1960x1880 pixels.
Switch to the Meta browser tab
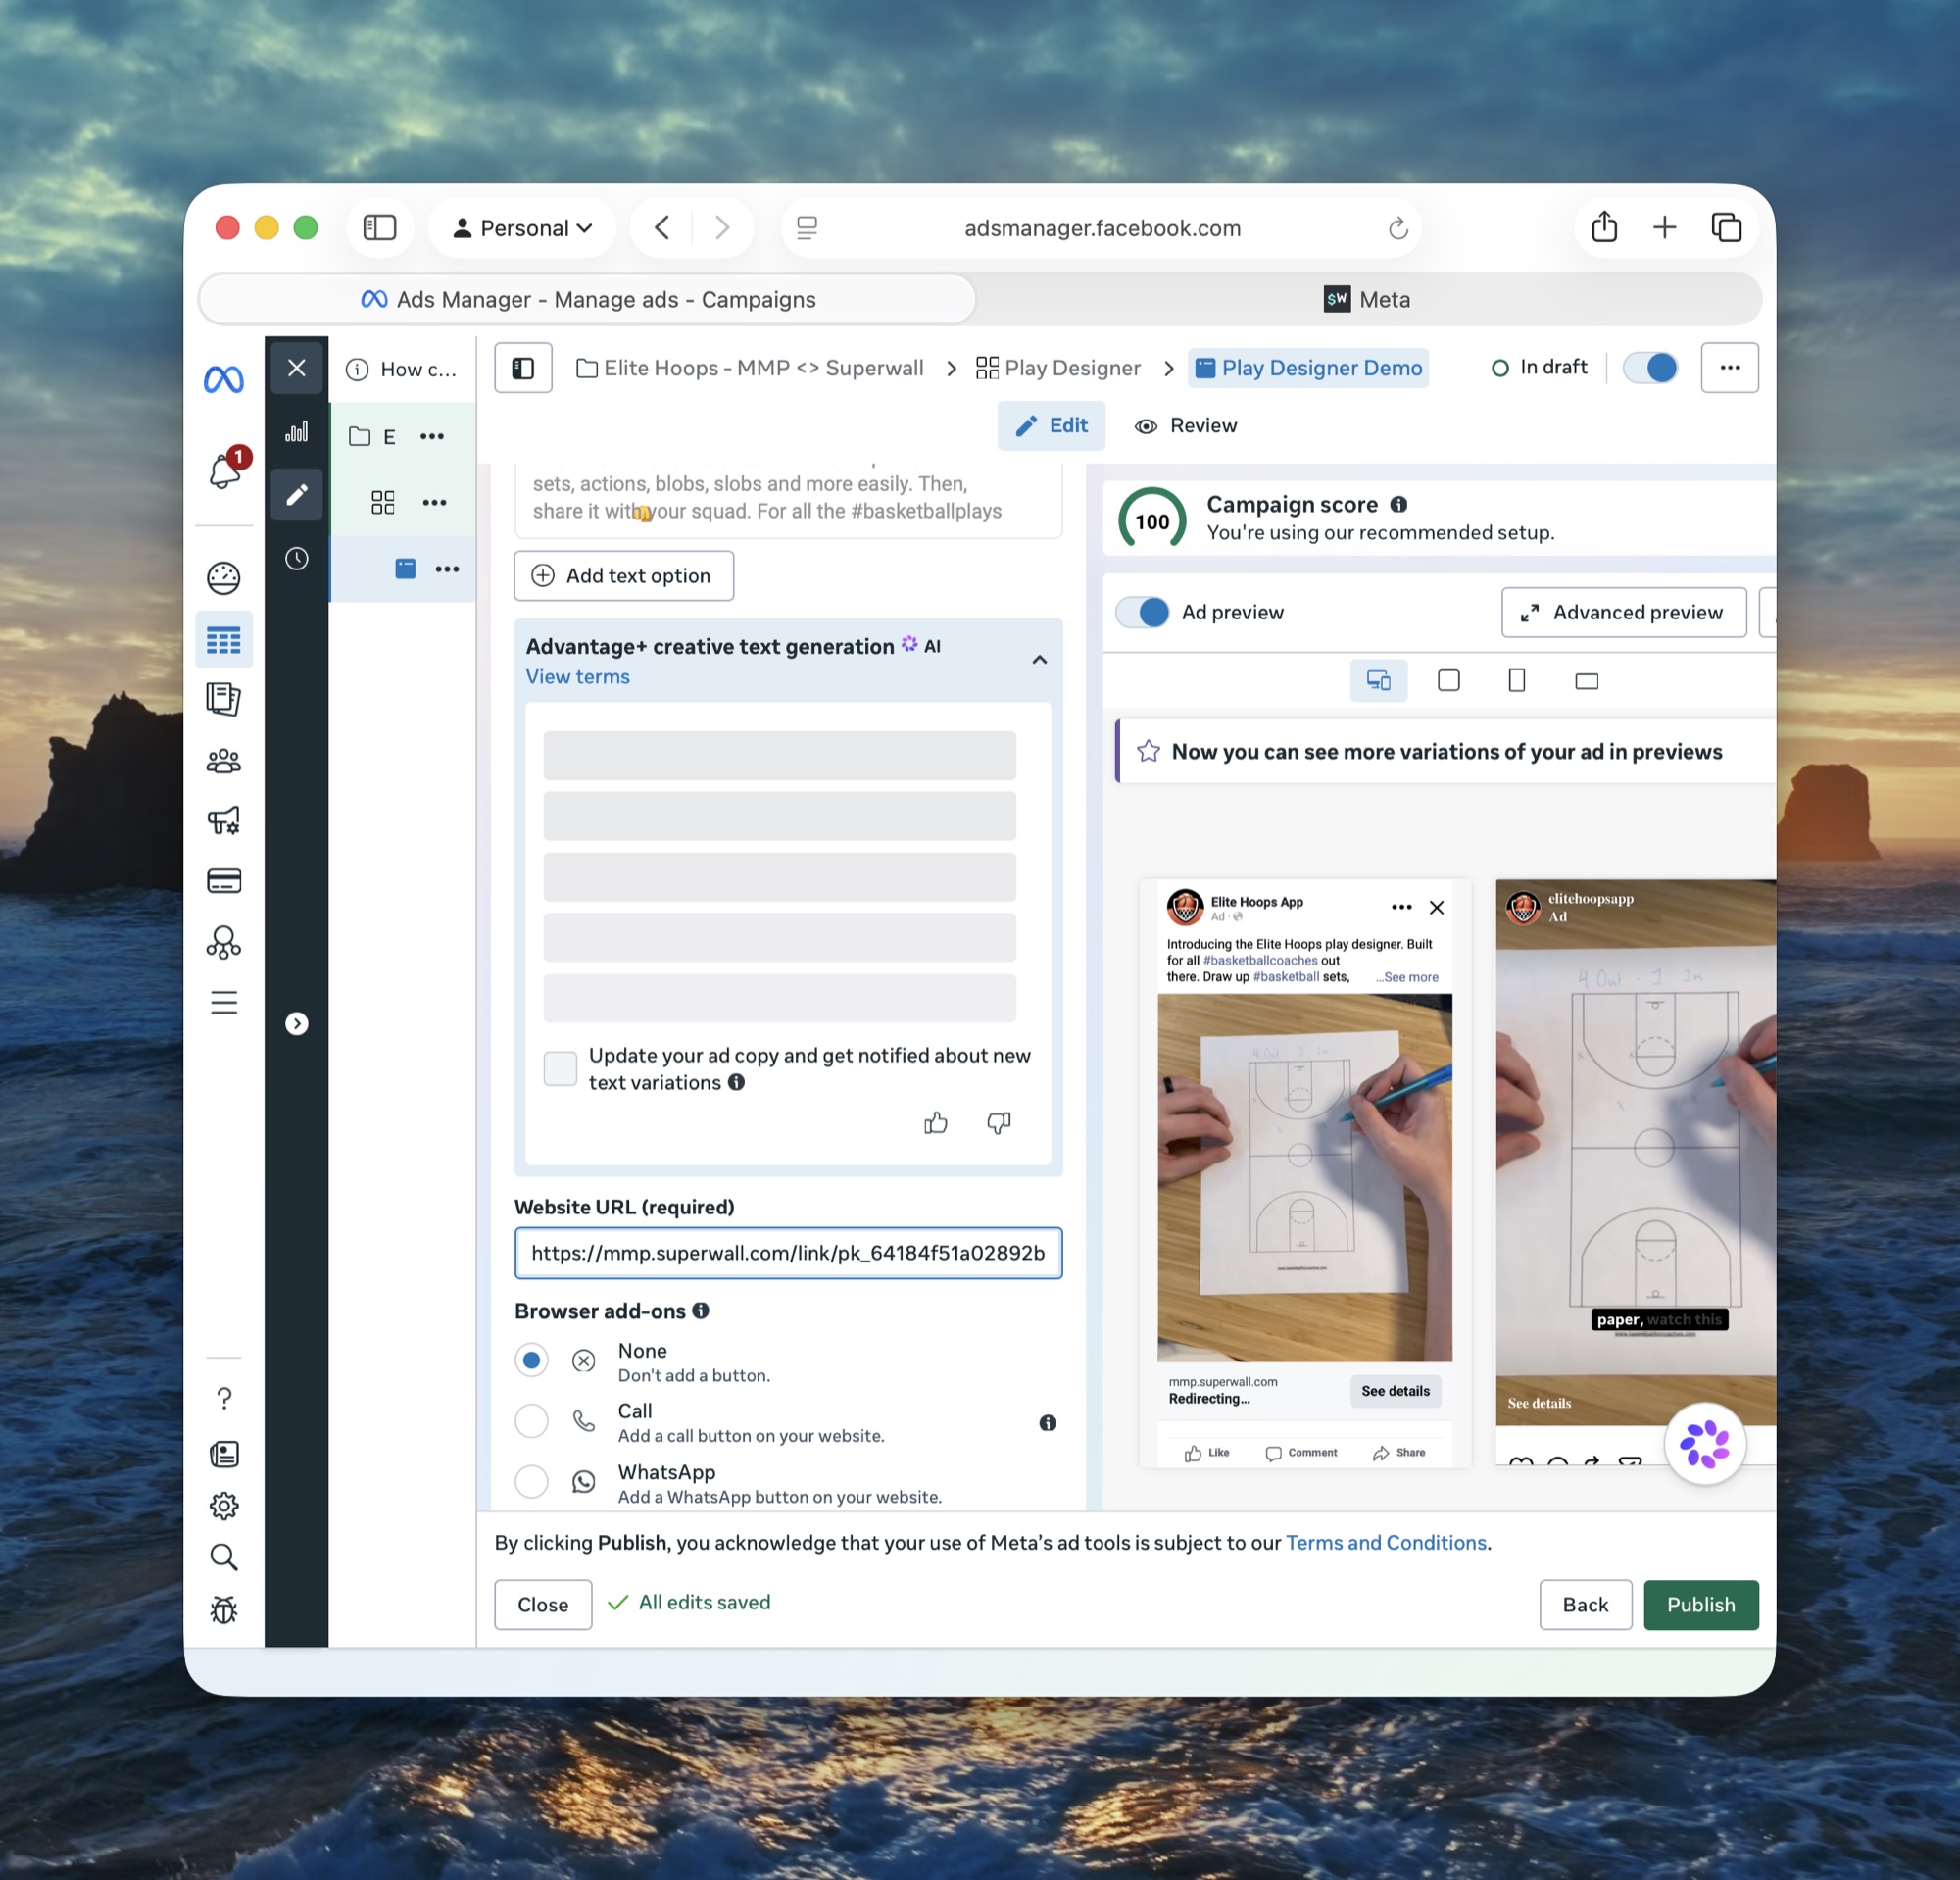tap(1367, 300)
